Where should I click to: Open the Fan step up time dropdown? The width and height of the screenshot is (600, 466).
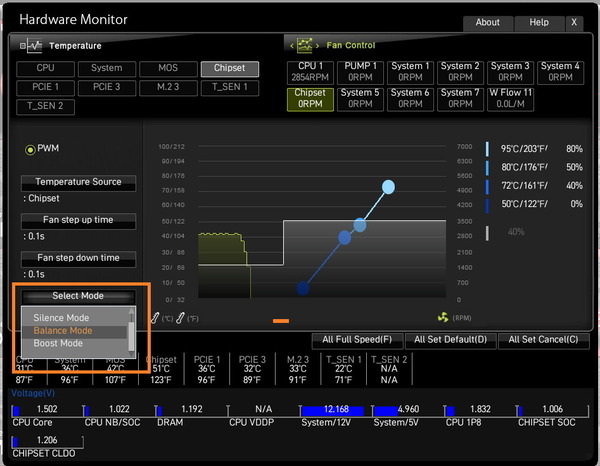pos(78,221)
